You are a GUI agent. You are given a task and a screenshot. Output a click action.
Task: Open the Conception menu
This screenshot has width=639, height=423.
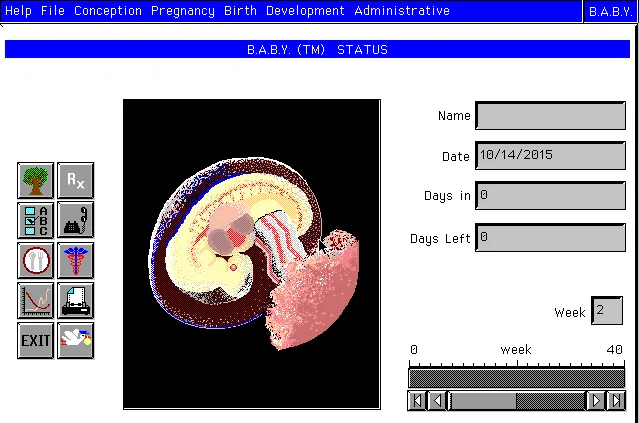[108, 11]
